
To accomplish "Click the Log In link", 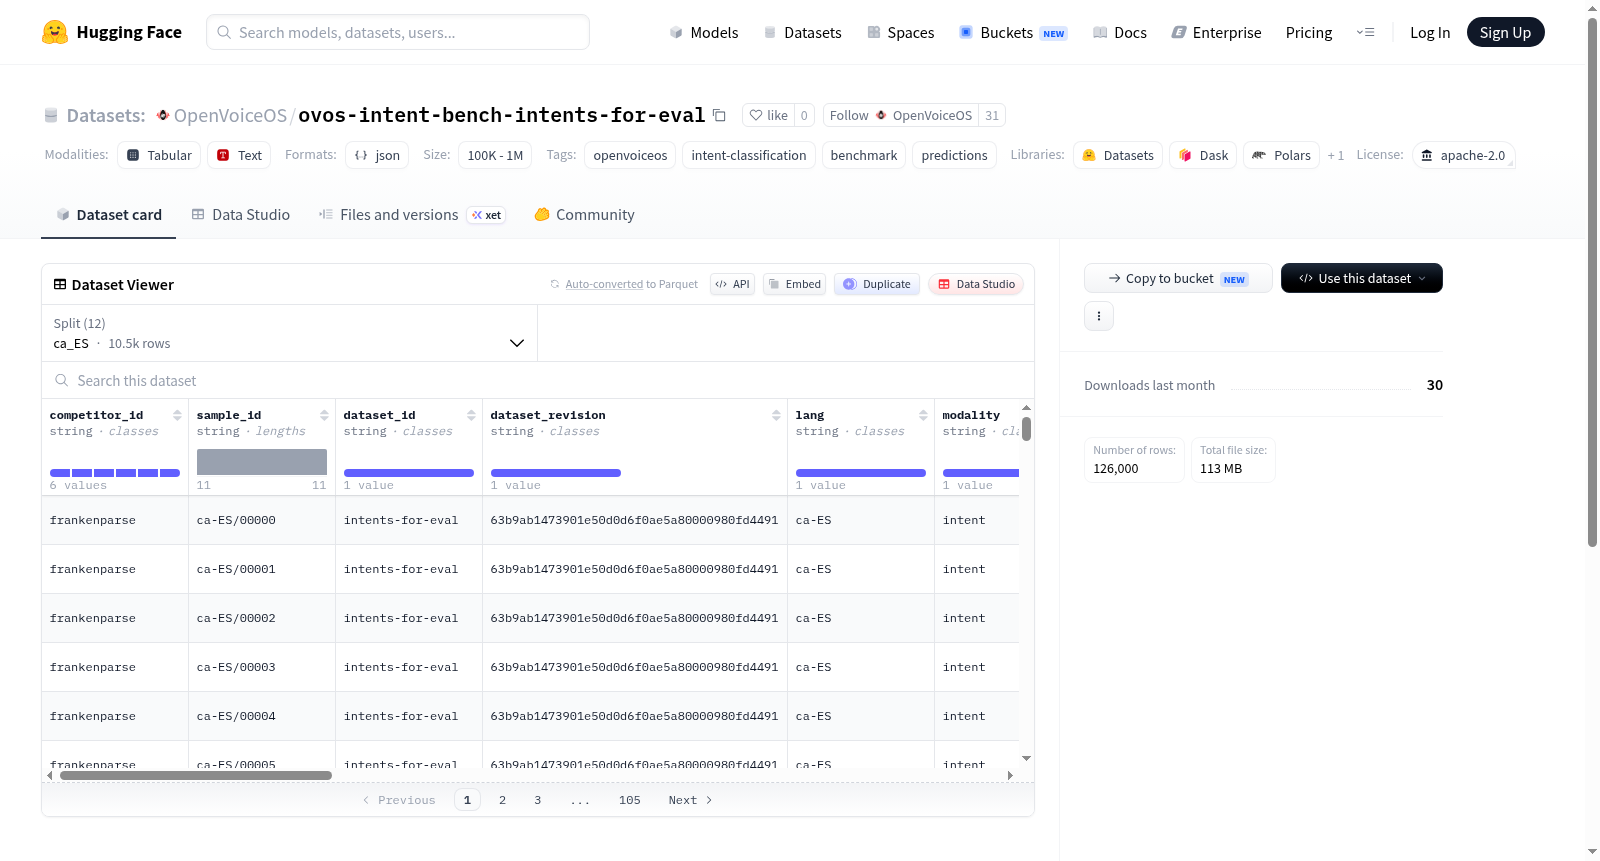I will tap(1430, 32).
